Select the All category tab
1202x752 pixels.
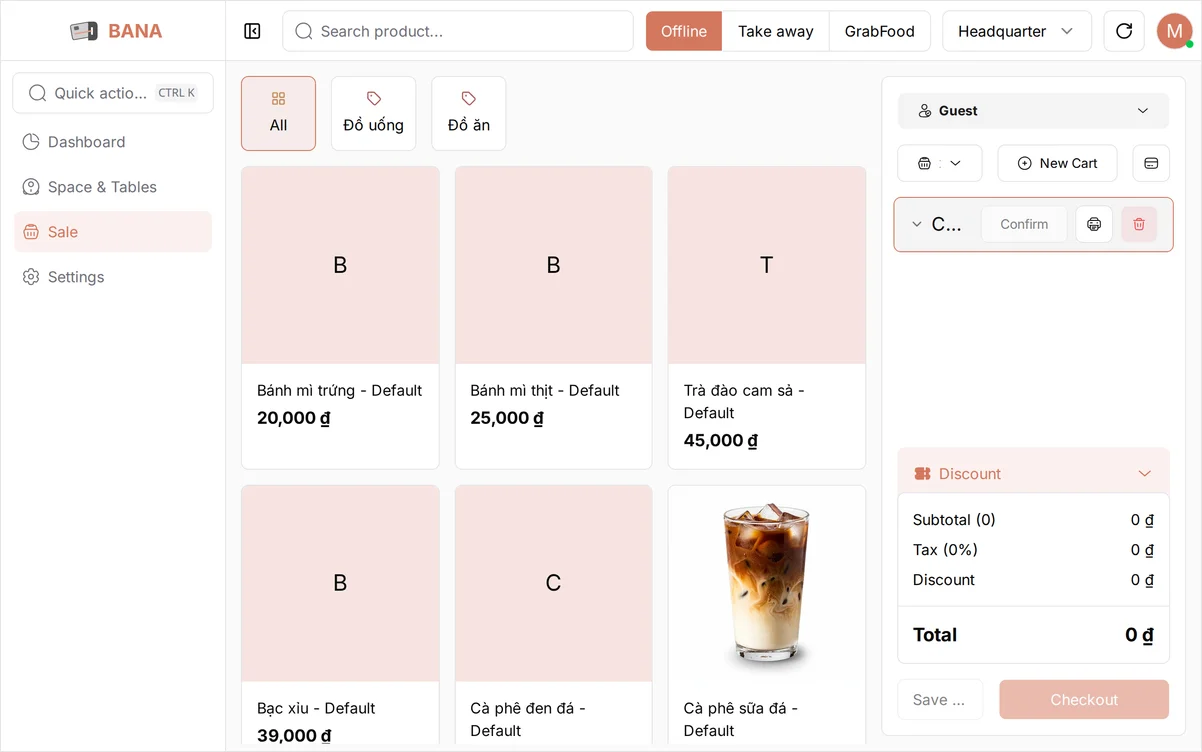tap(278, 113)
